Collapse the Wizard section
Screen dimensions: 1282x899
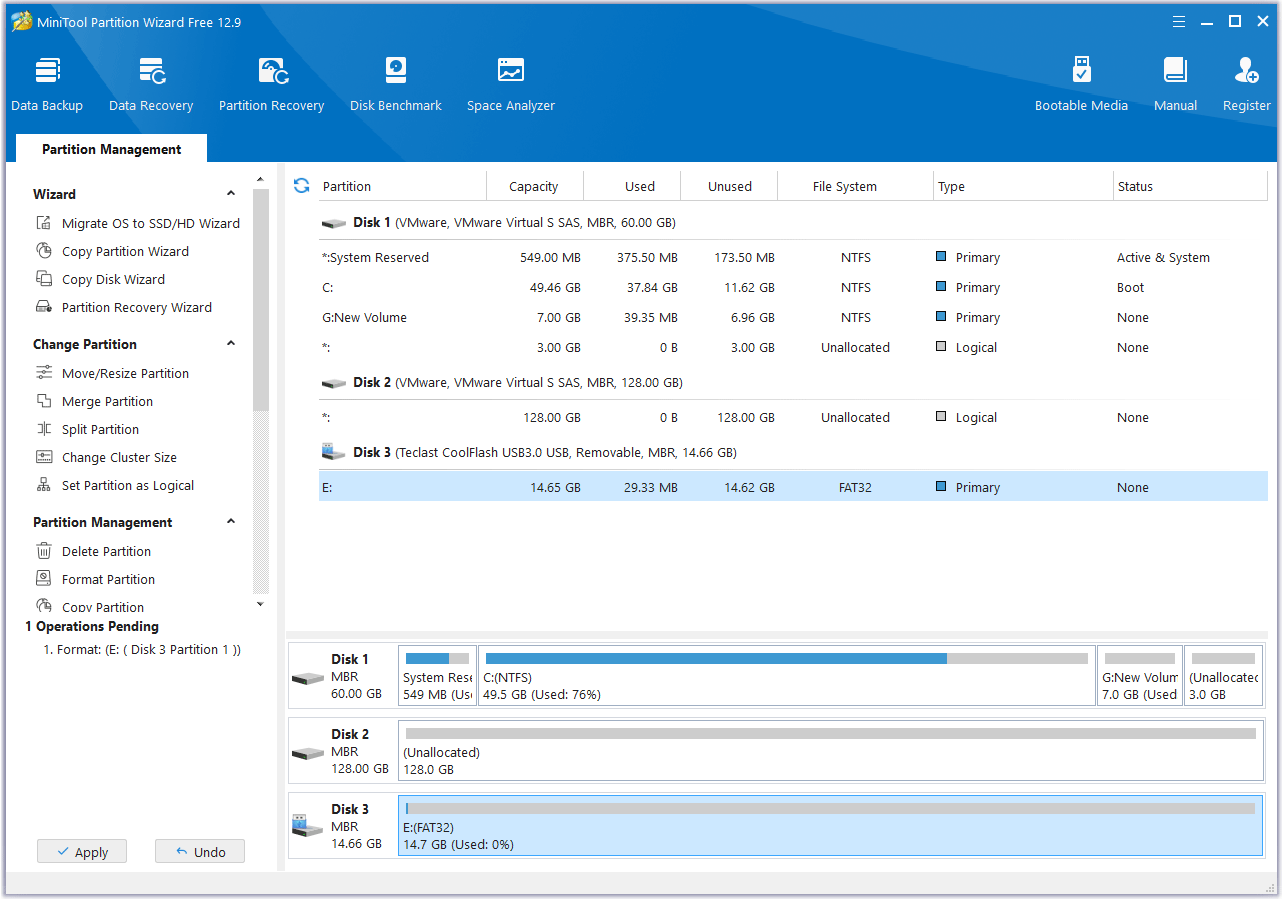pos(231,194)
